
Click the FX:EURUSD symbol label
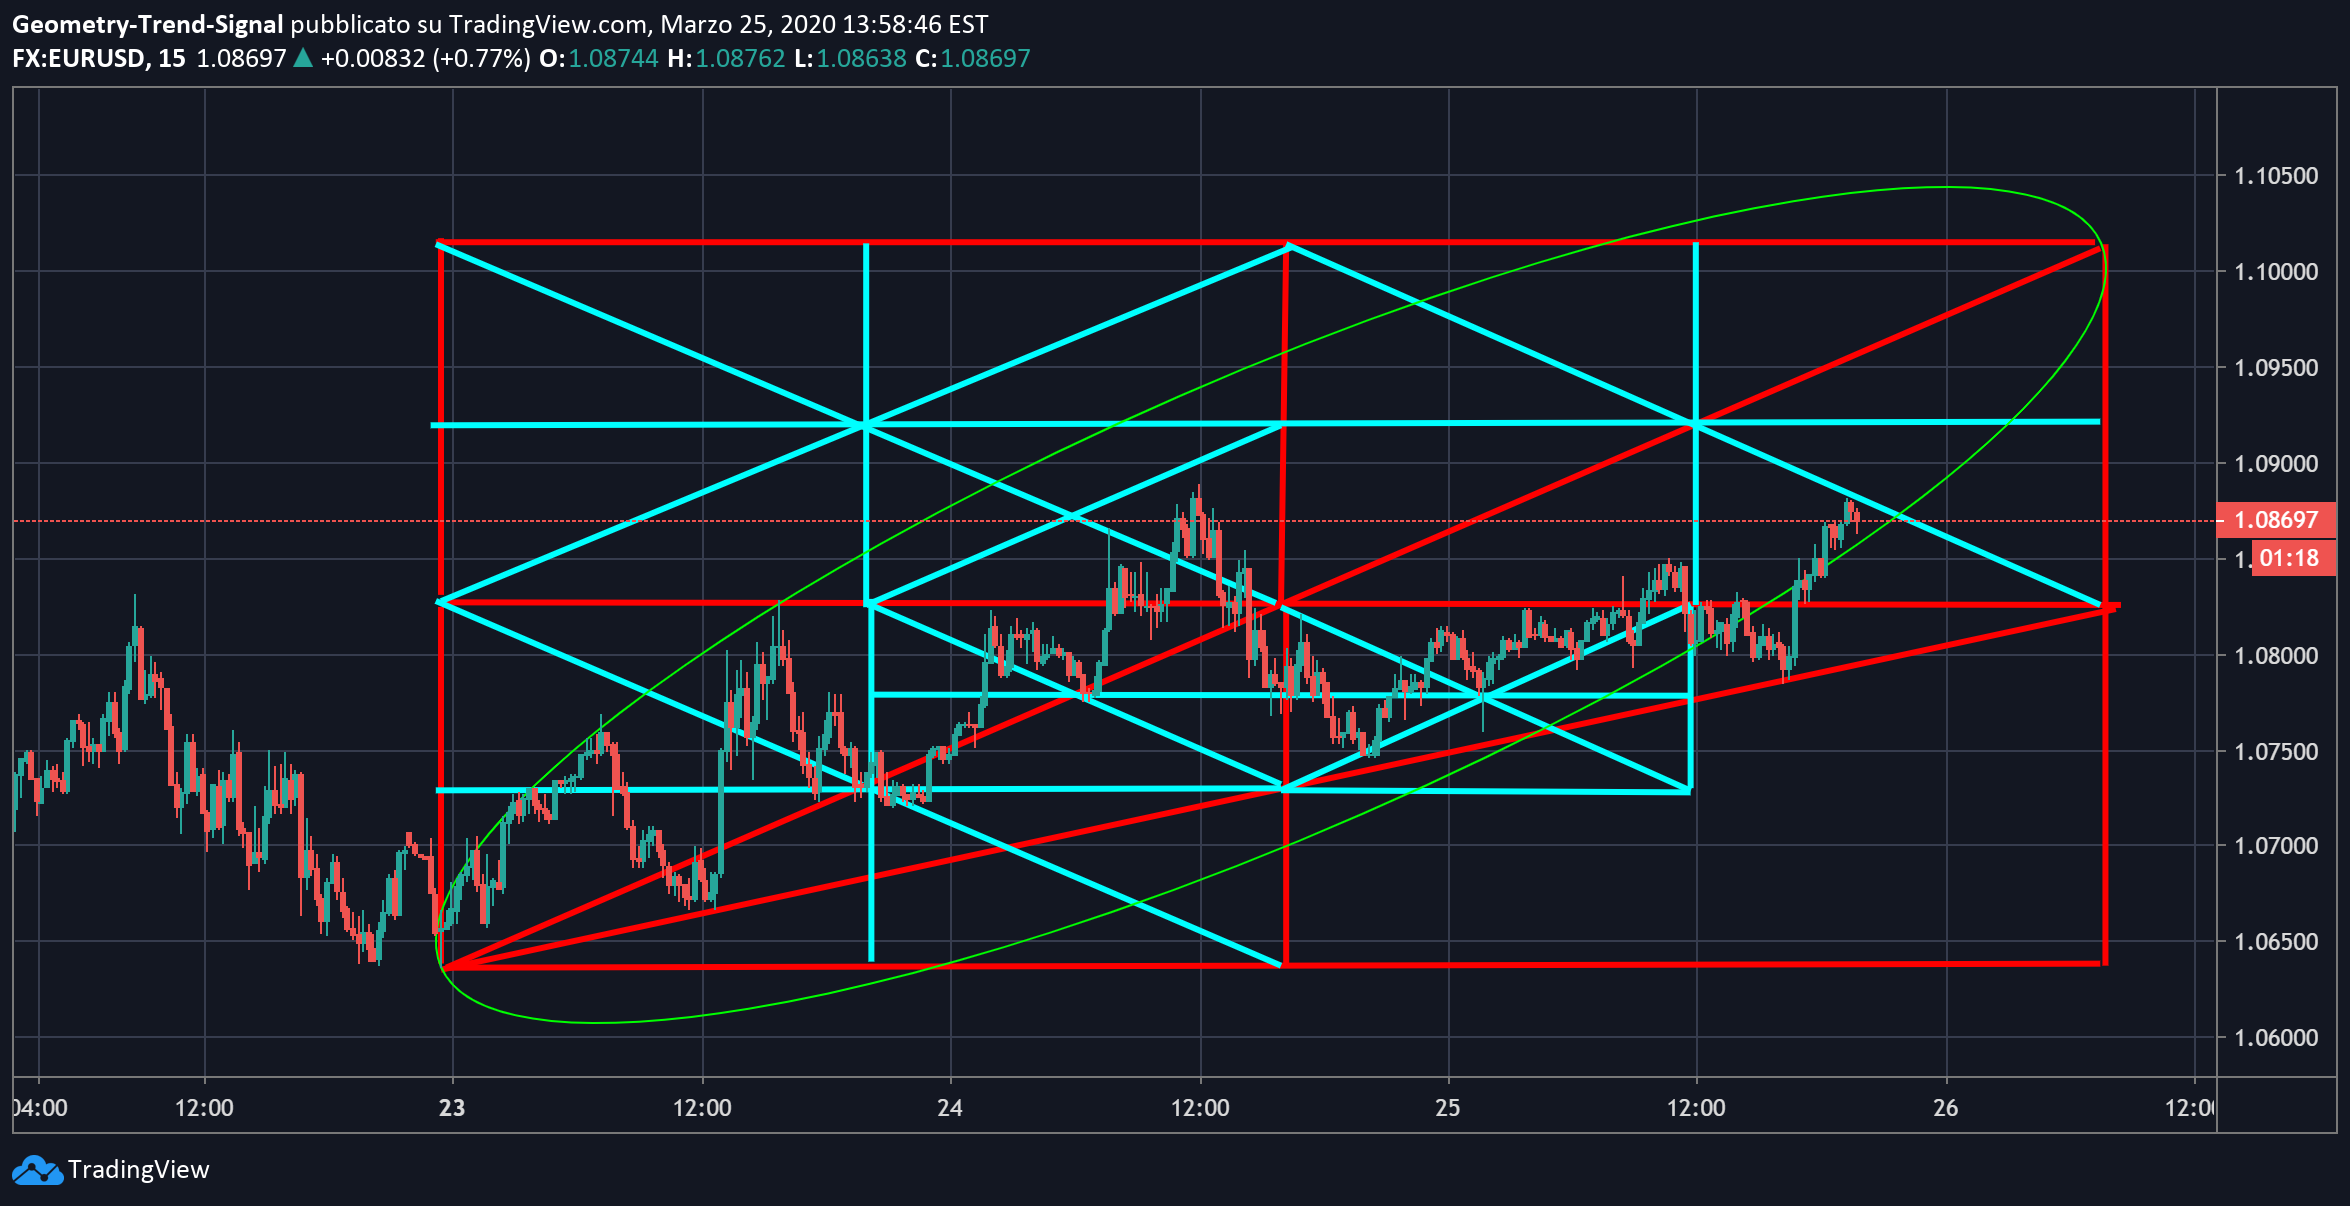click(x=79, y=58)
